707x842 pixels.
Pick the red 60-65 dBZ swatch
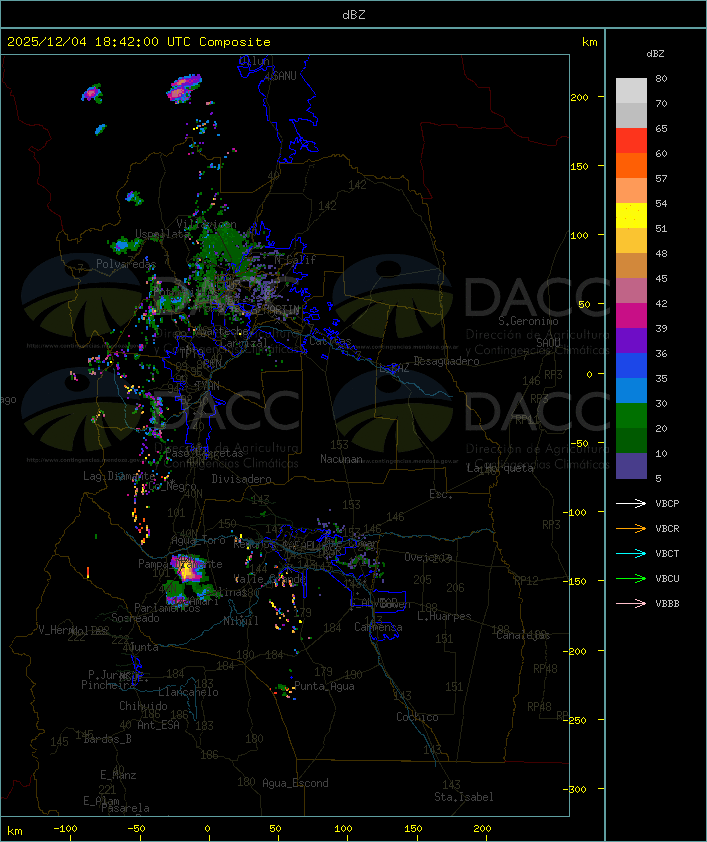[x=631, y=140]
